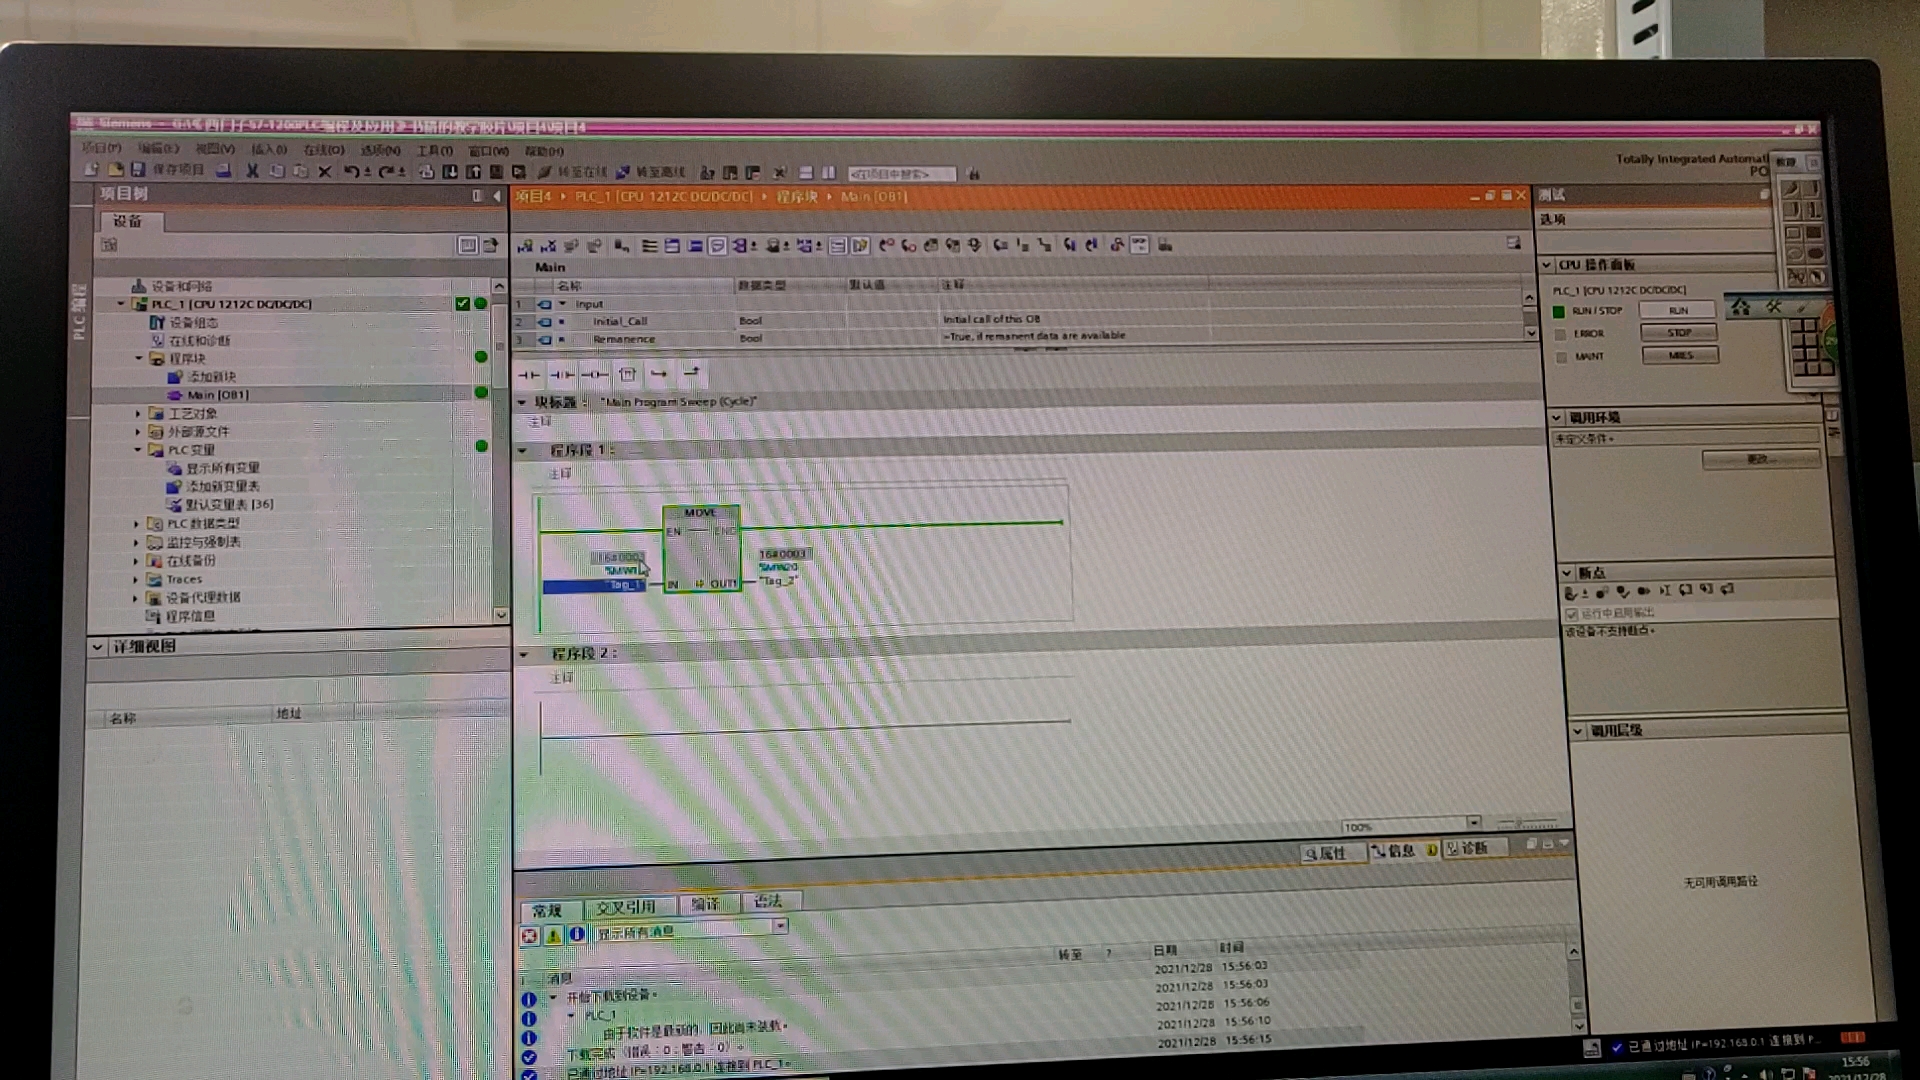Insert an output coil instruction
Viewport: 1920px width, 1080px height.
coord(595,374)
